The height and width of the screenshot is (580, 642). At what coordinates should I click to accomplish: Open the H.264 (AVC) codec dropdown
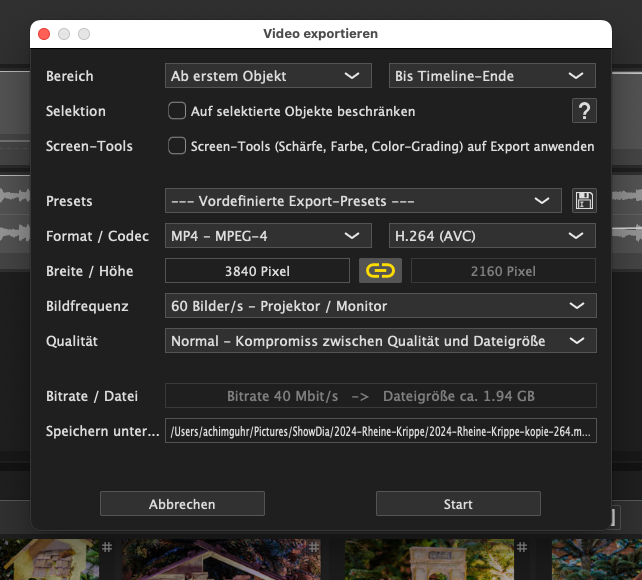[x=491, y=236]
